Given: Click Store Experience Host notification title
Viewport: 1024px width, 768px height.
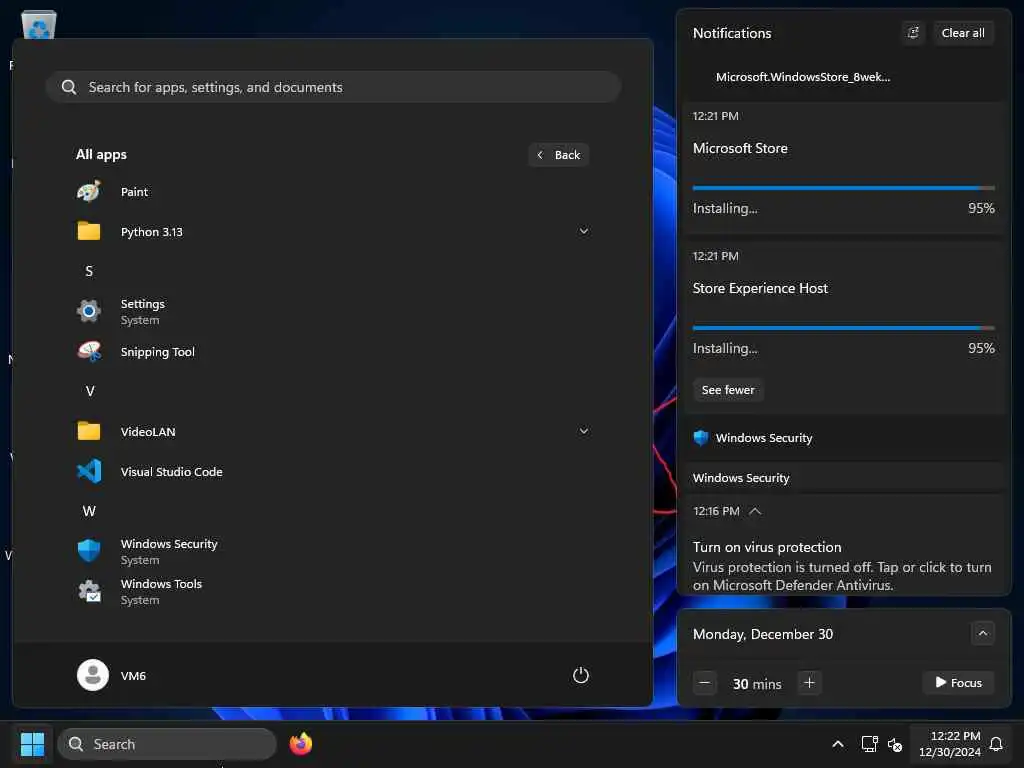Looking at the screenshot, I should (760, 288).
